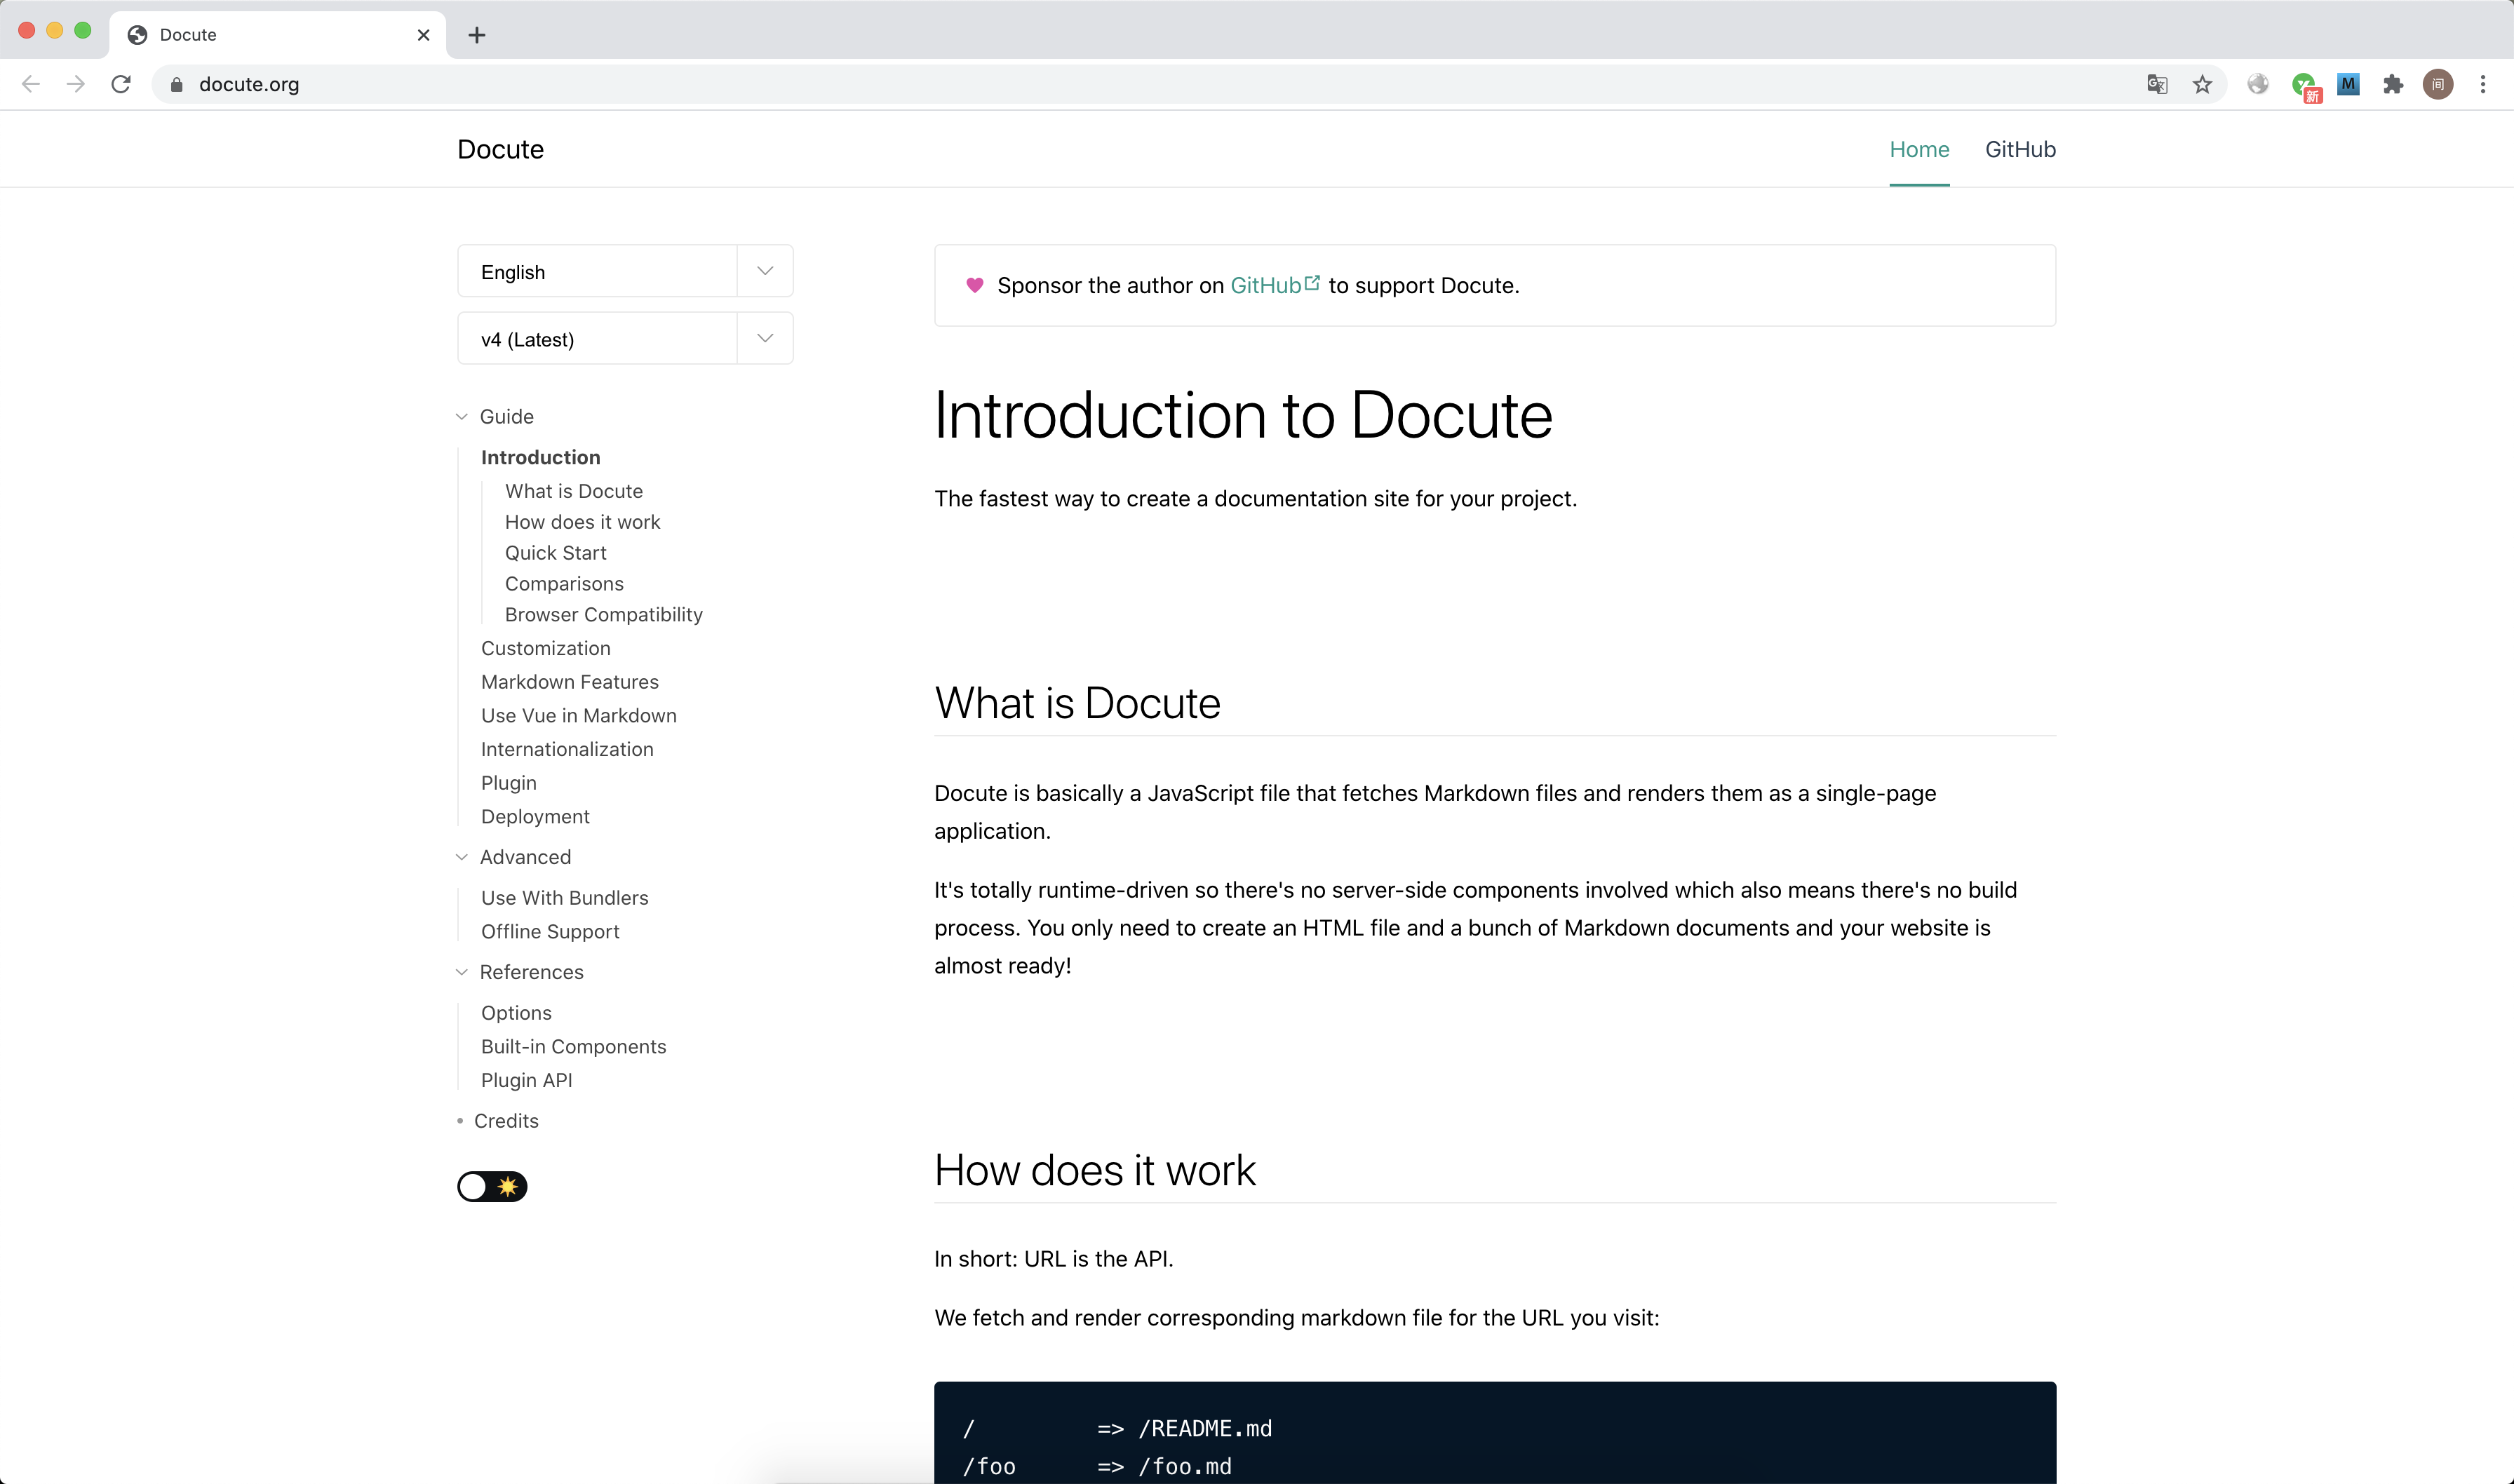The image size is (2514, 1484).
Task: Open the v4 (Latest) version dropdown
Action: click(x=625, y=339)
